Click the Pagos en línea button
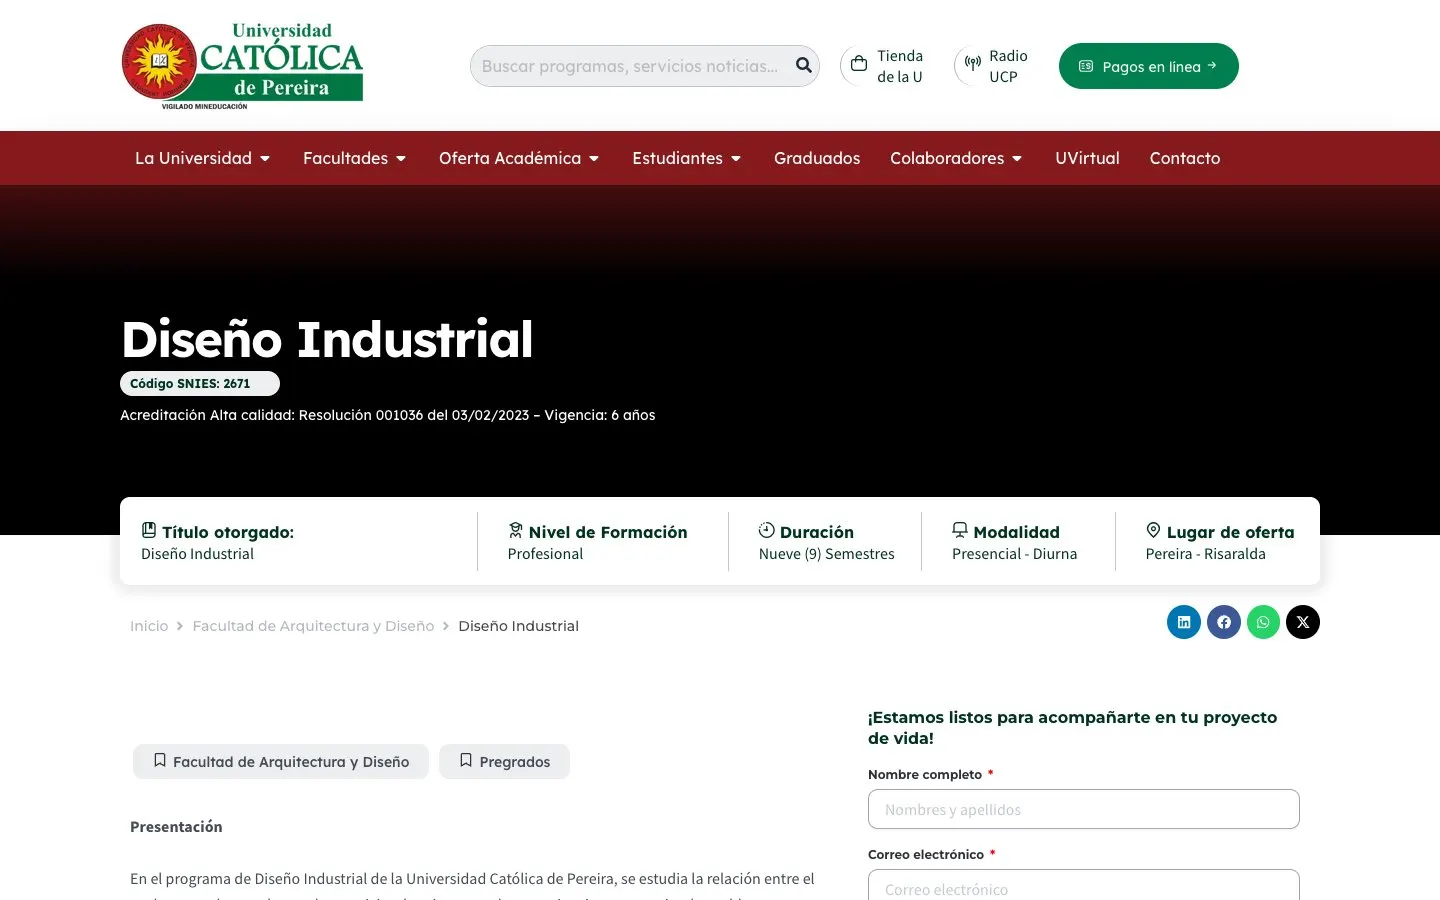The height and width of the screenshot is (900, 1440). (1149, 66)
